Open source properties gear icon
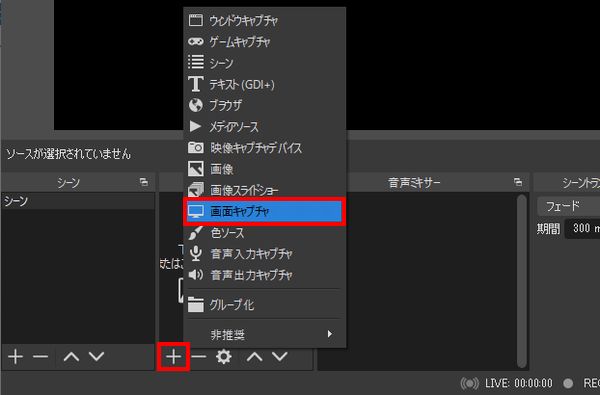600x395 pixels. coord(224,357)
